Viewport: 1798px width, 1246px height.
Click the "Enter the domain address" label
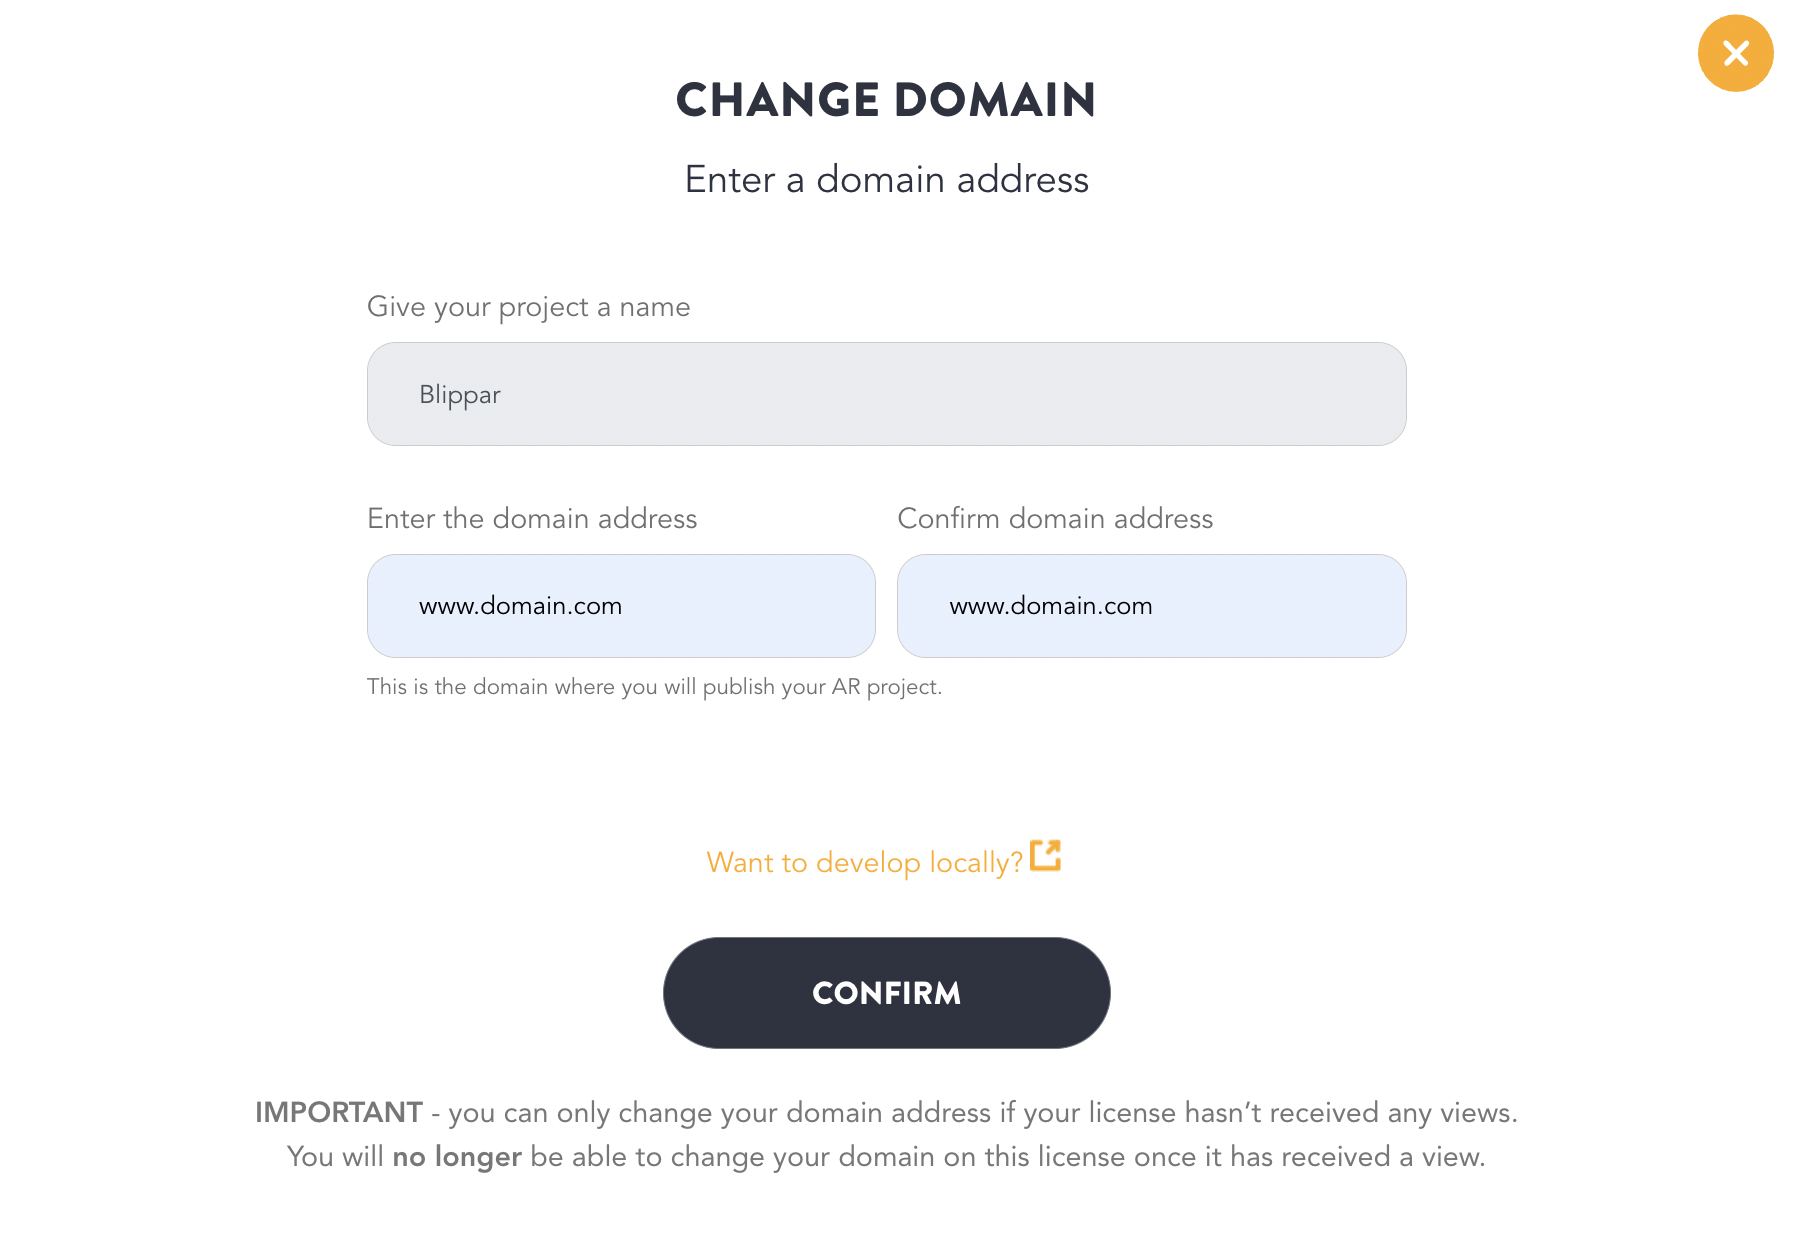(532, 519)
